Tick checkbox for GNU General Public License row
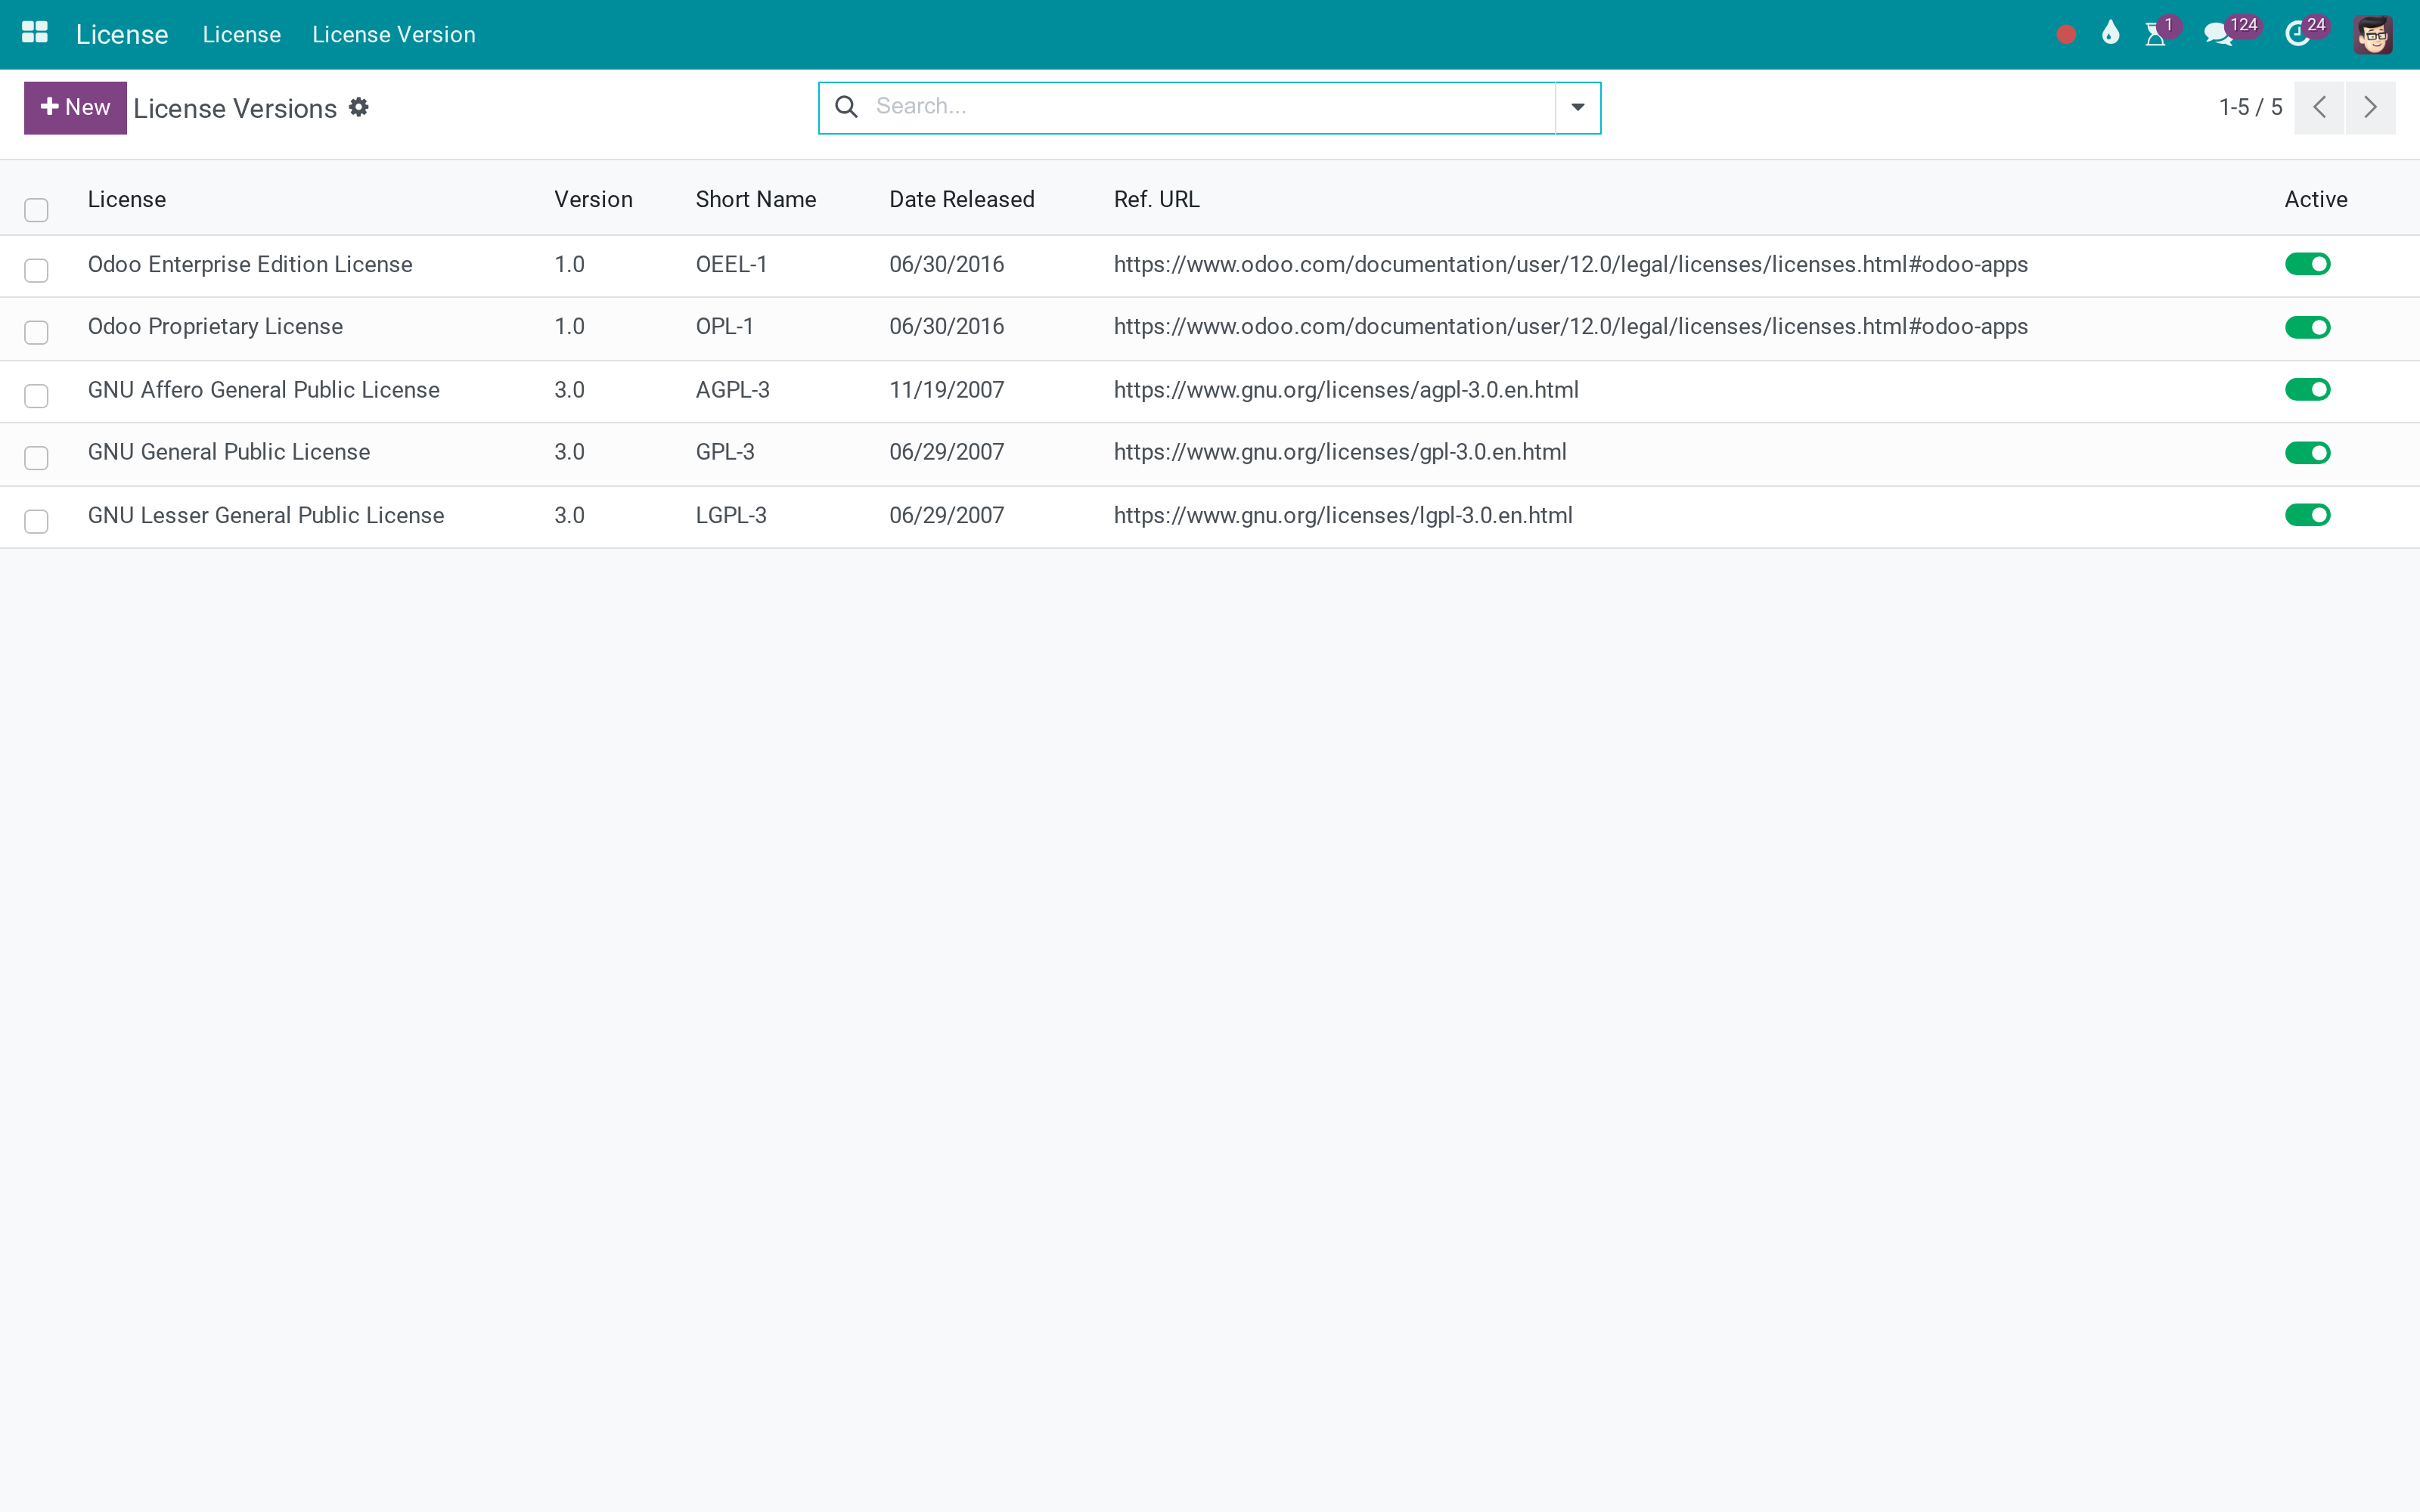The height and width of the screenshot is (1512, 2420). tap(37, 458)
